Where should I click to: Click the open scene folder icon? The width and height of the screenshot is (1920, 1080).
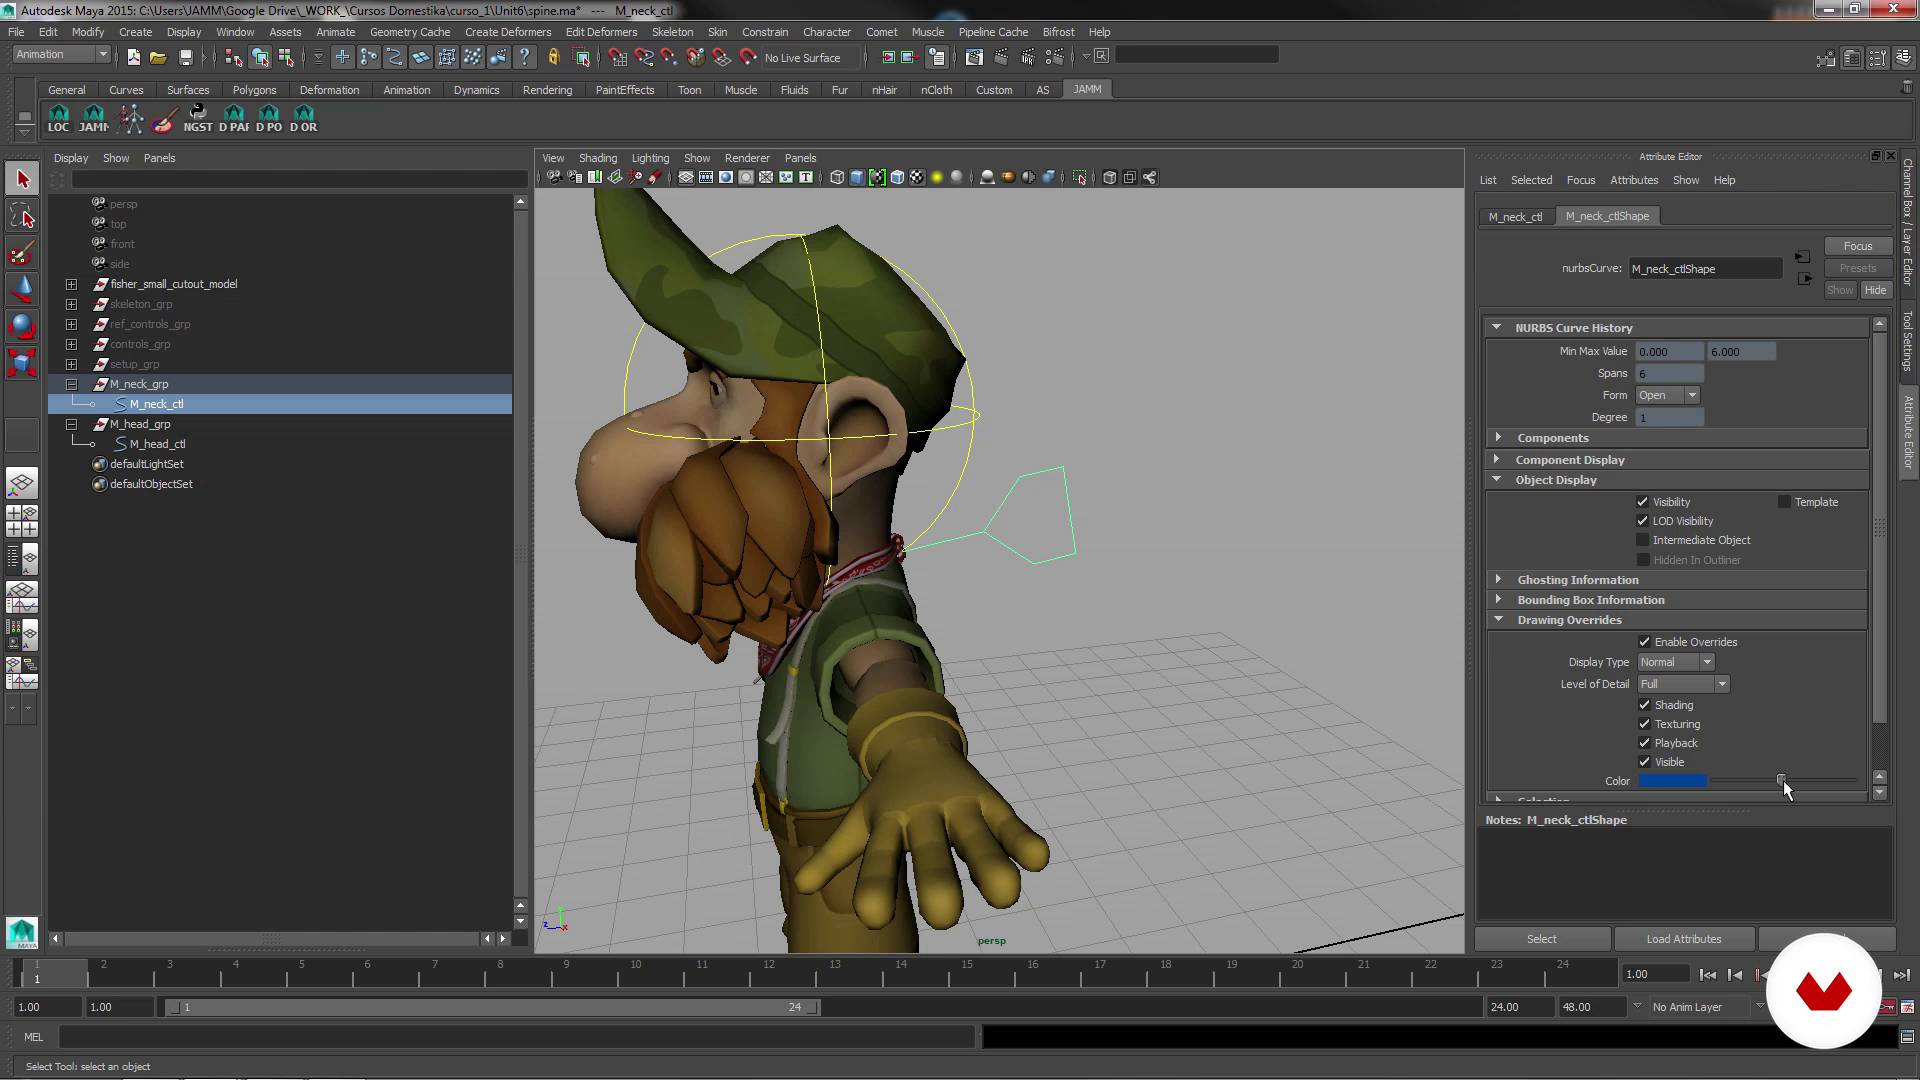[x=158, y=57]
